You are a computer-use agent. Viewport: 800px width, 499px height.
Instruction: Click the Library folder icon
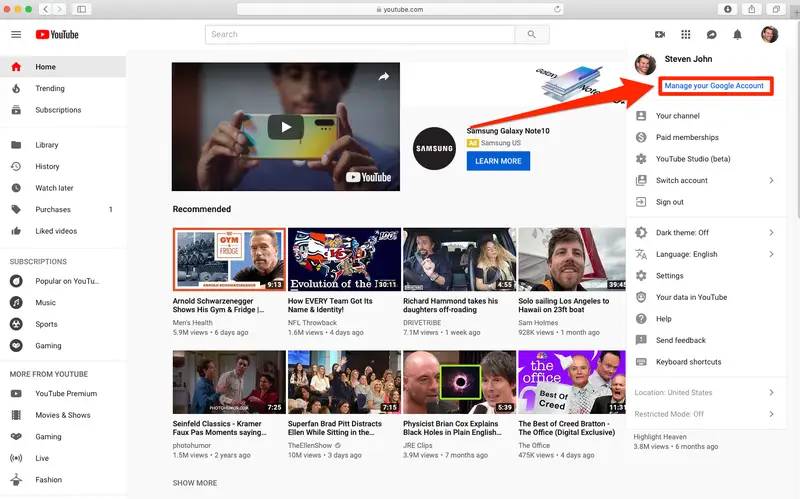[16, 145]
